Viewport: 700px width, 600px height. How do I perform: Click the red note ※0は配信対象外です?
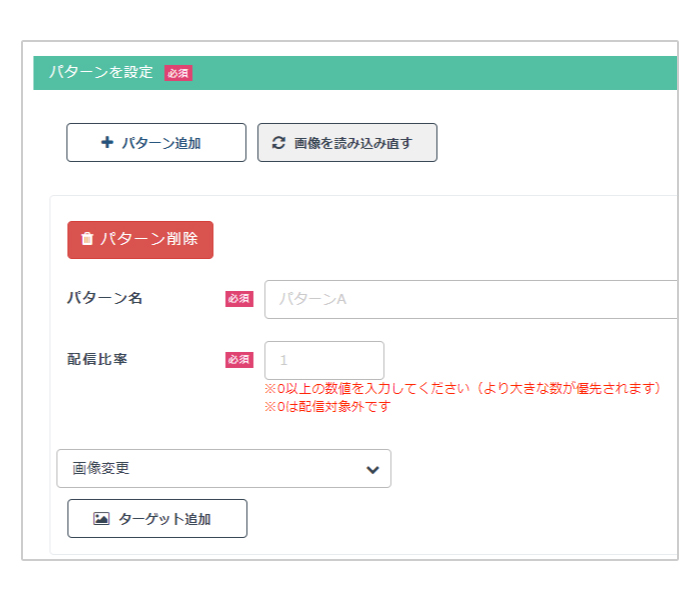point(328,406)
